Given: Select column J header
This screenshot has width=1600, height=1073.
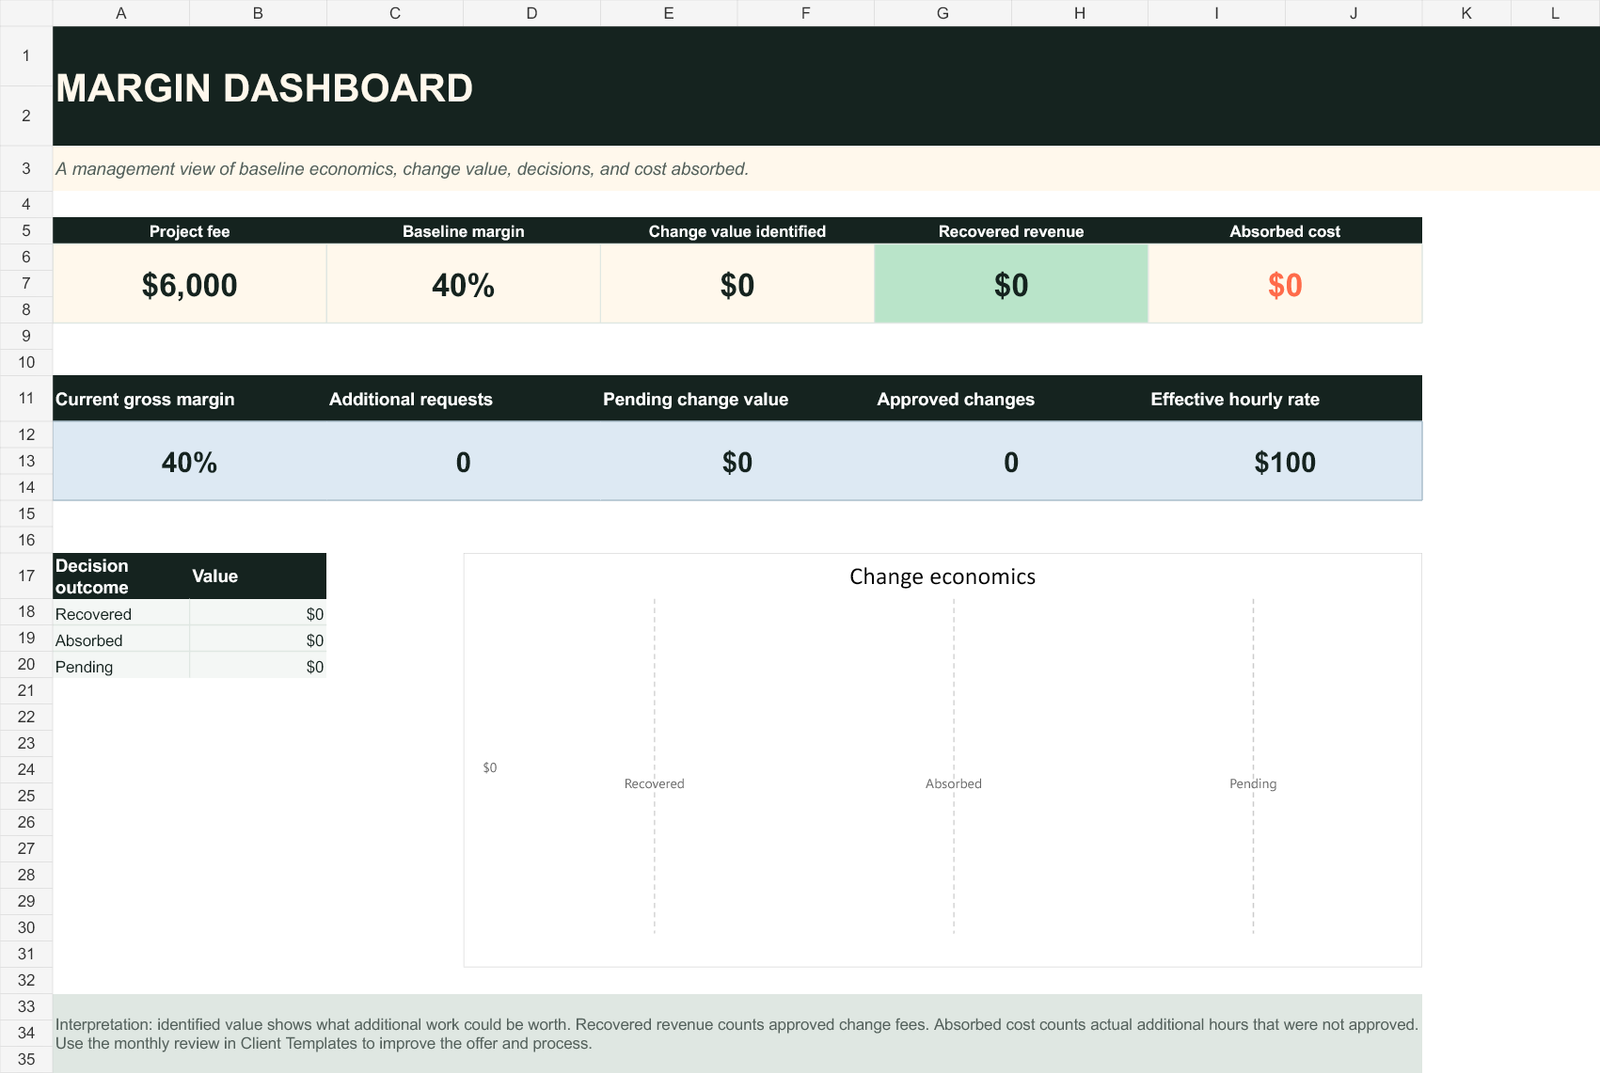Looking at the screenshot, I should pyautogui.click(x=1354, y=13).
